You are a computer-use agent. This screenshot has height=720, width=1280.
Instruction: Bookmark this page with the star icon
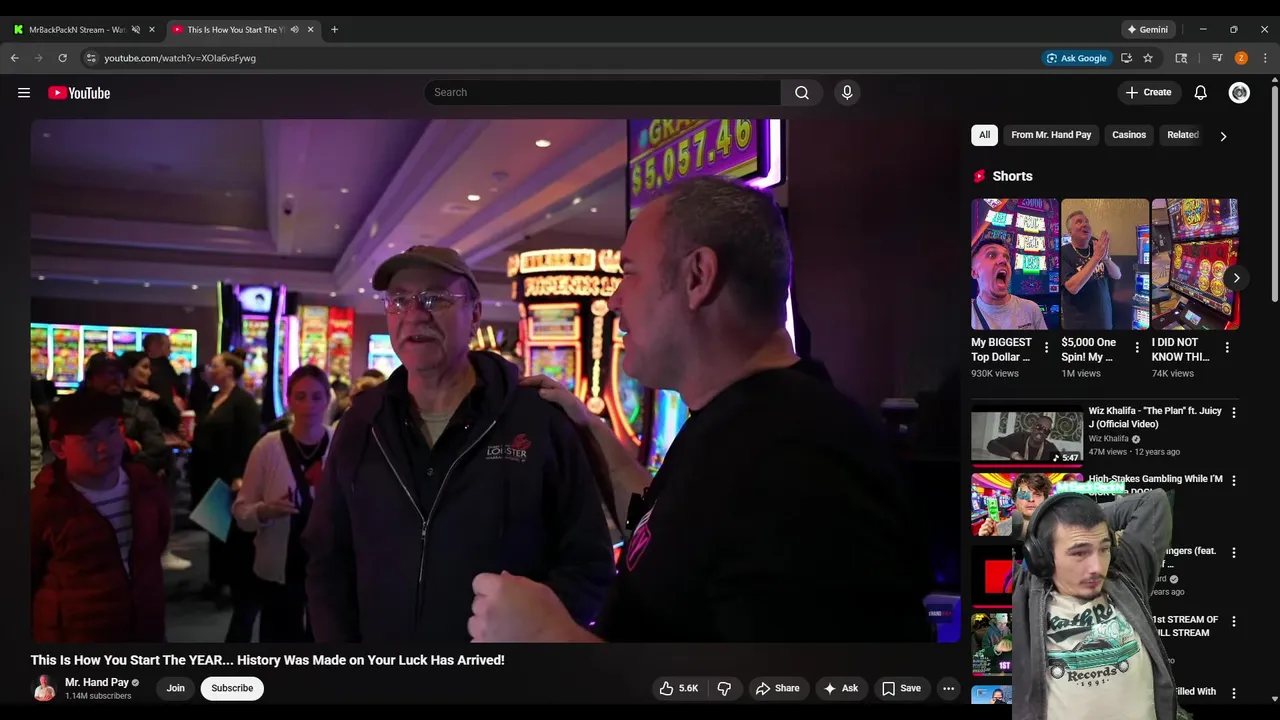tap(1148, 58)
